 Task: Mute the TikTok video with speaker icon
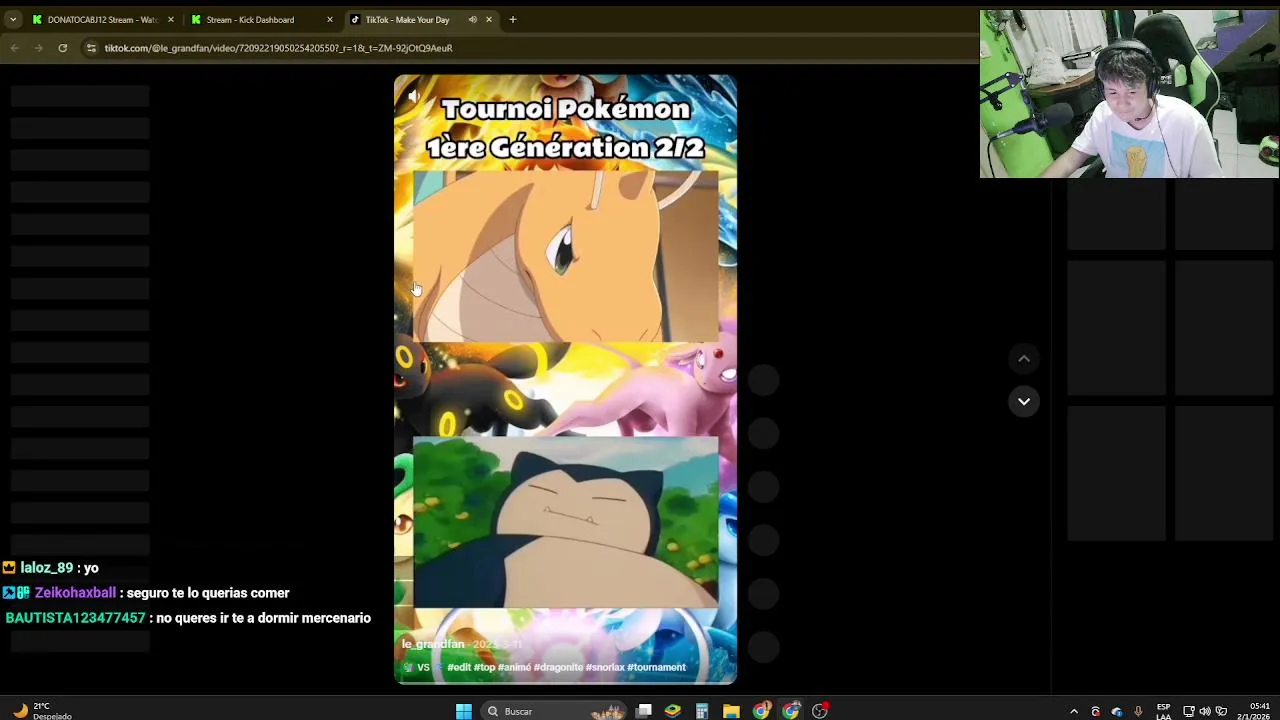click(x=413, y=96)
